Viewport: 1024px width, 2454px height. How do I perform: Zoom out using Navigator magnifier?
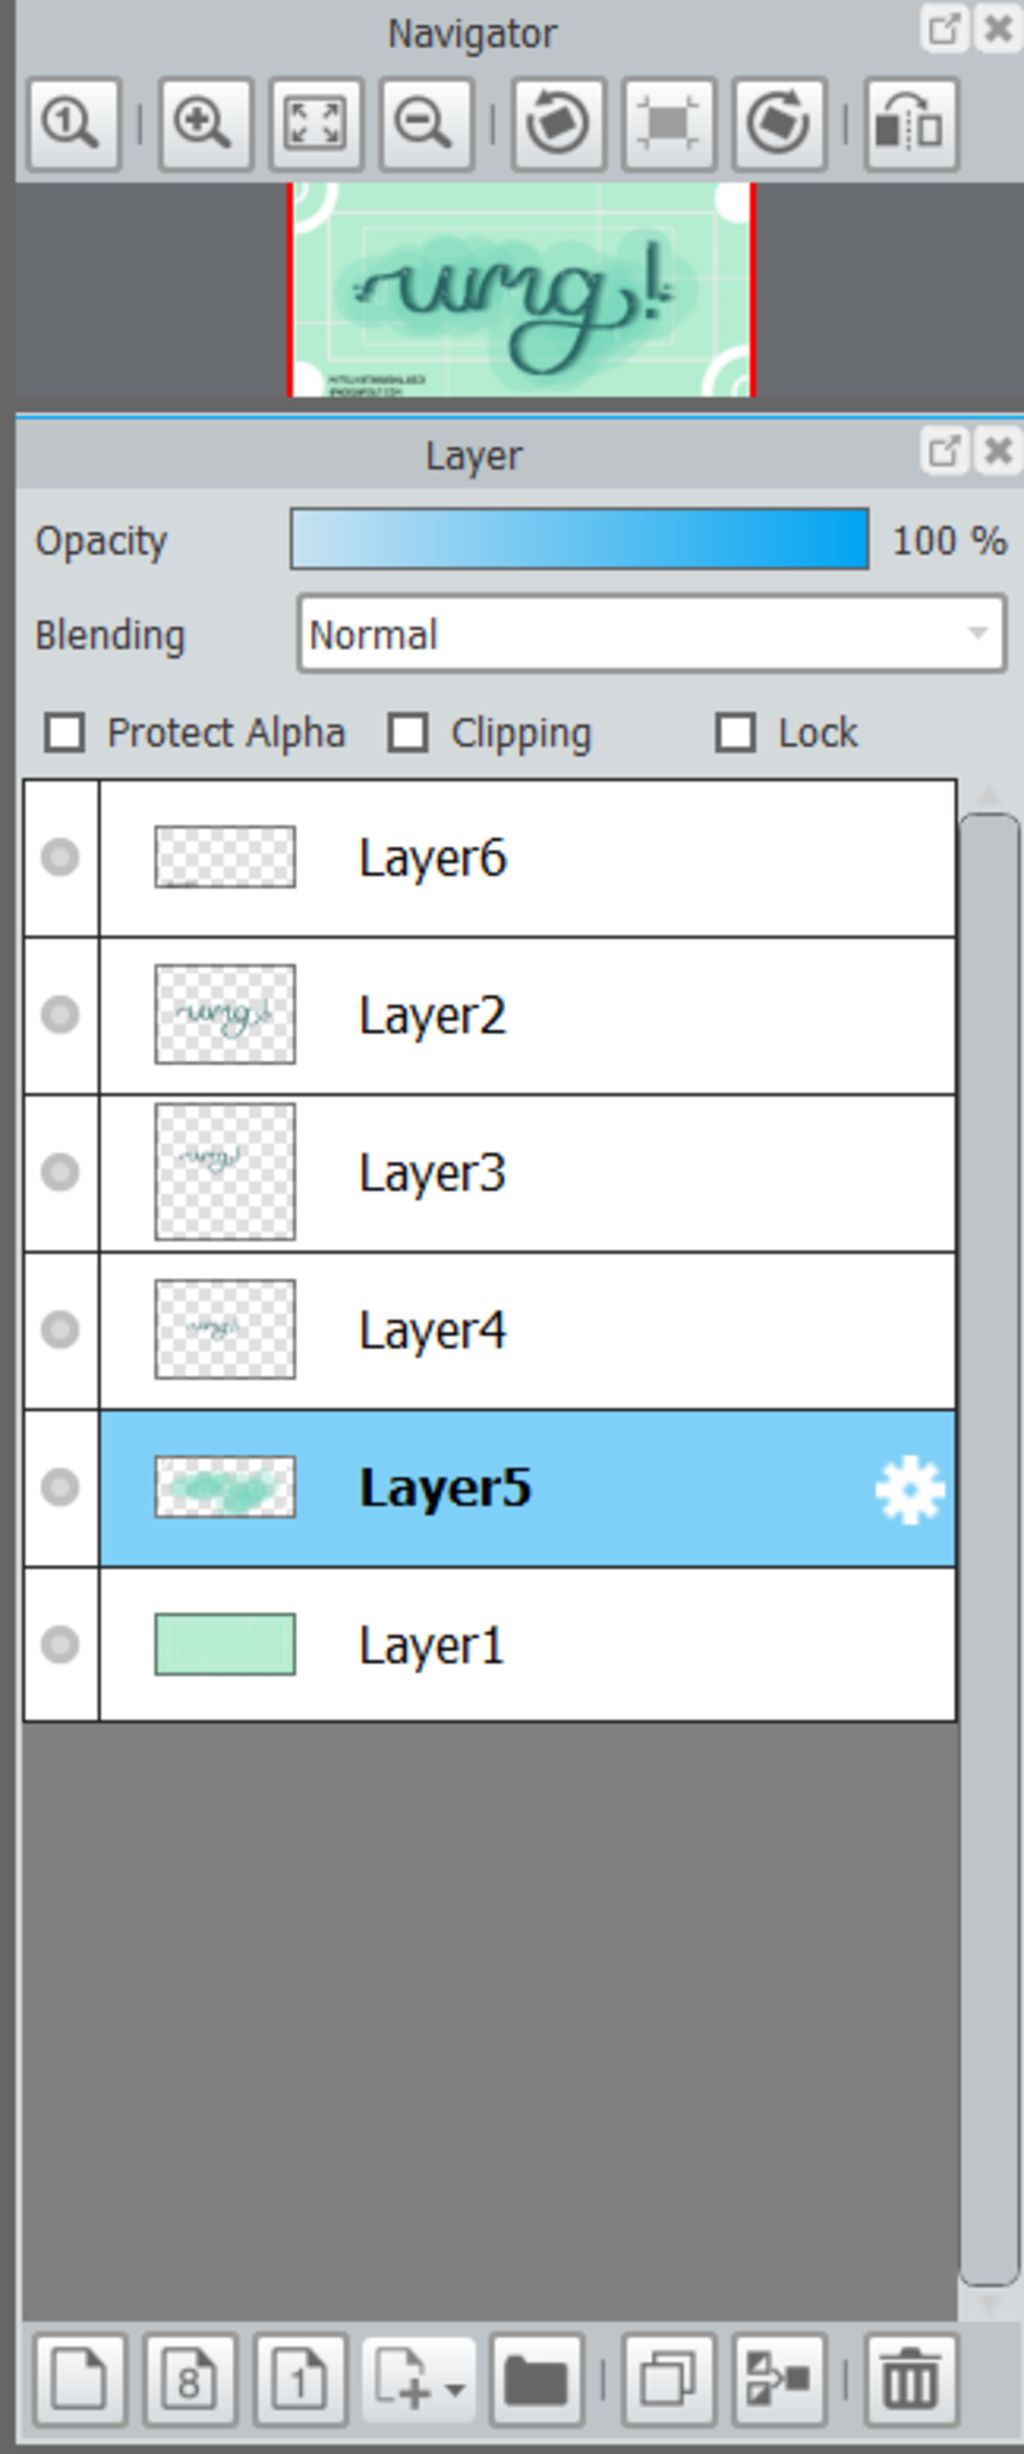coord(425,124)
